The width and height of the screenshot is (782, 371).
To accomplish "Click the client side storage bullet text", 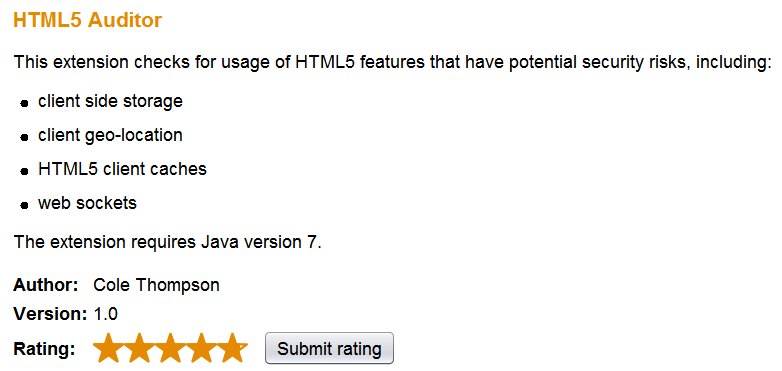I will [x=110, y=101].
